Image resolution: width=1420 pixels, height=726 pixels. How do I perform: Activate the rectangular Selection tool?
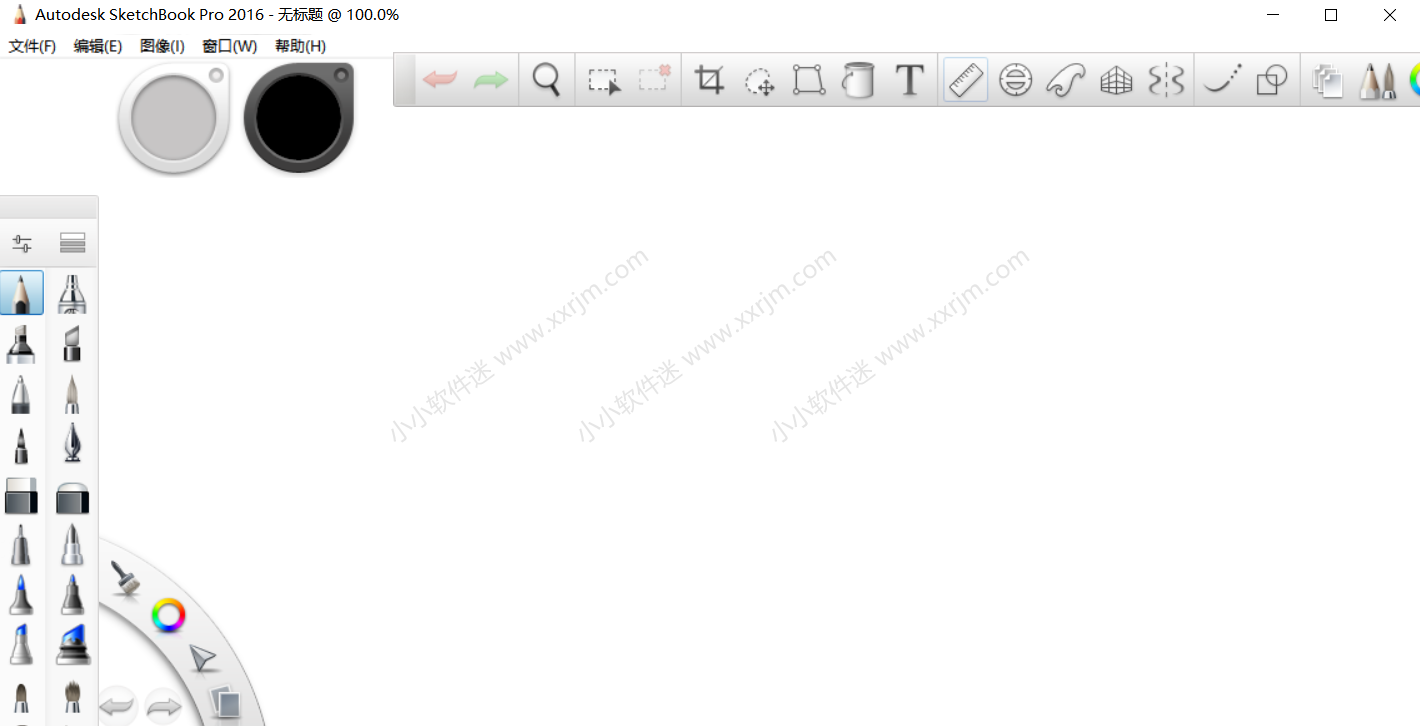coord(604,80)
